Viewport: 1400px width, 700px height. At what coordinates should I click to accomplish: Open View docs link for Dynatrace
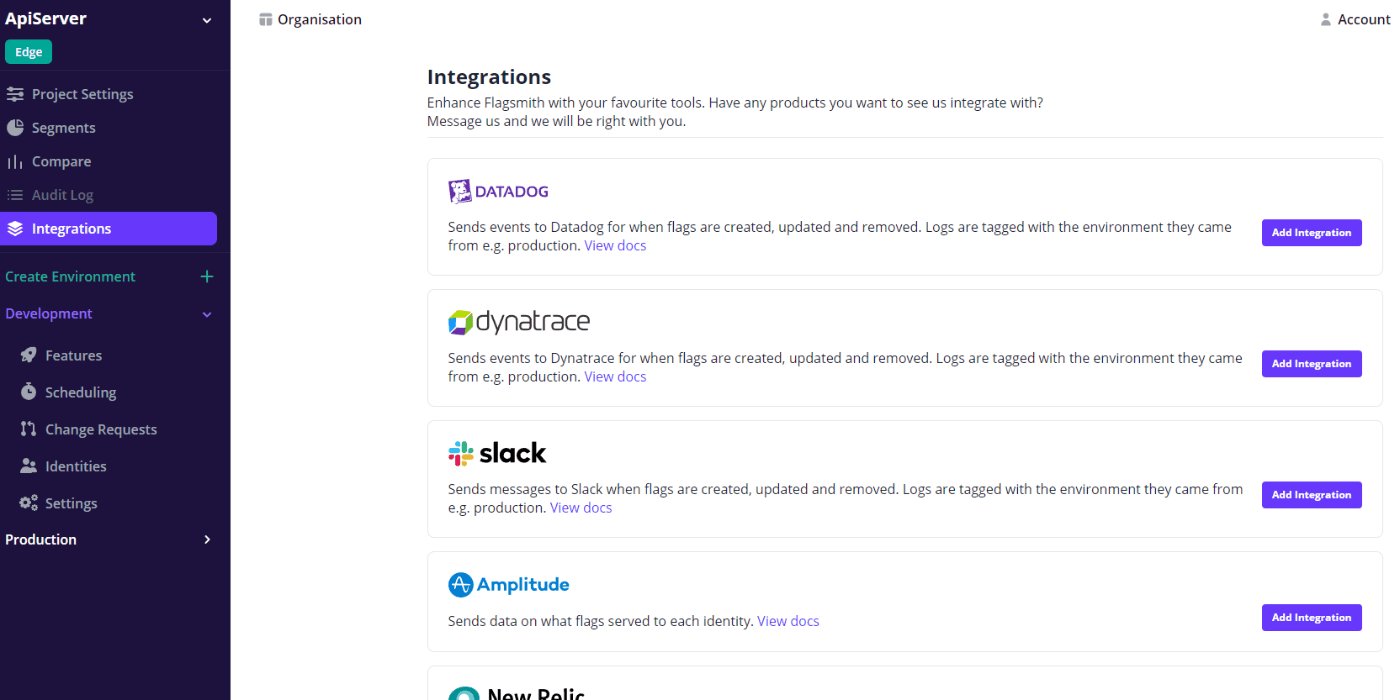[x=615, y=377]
